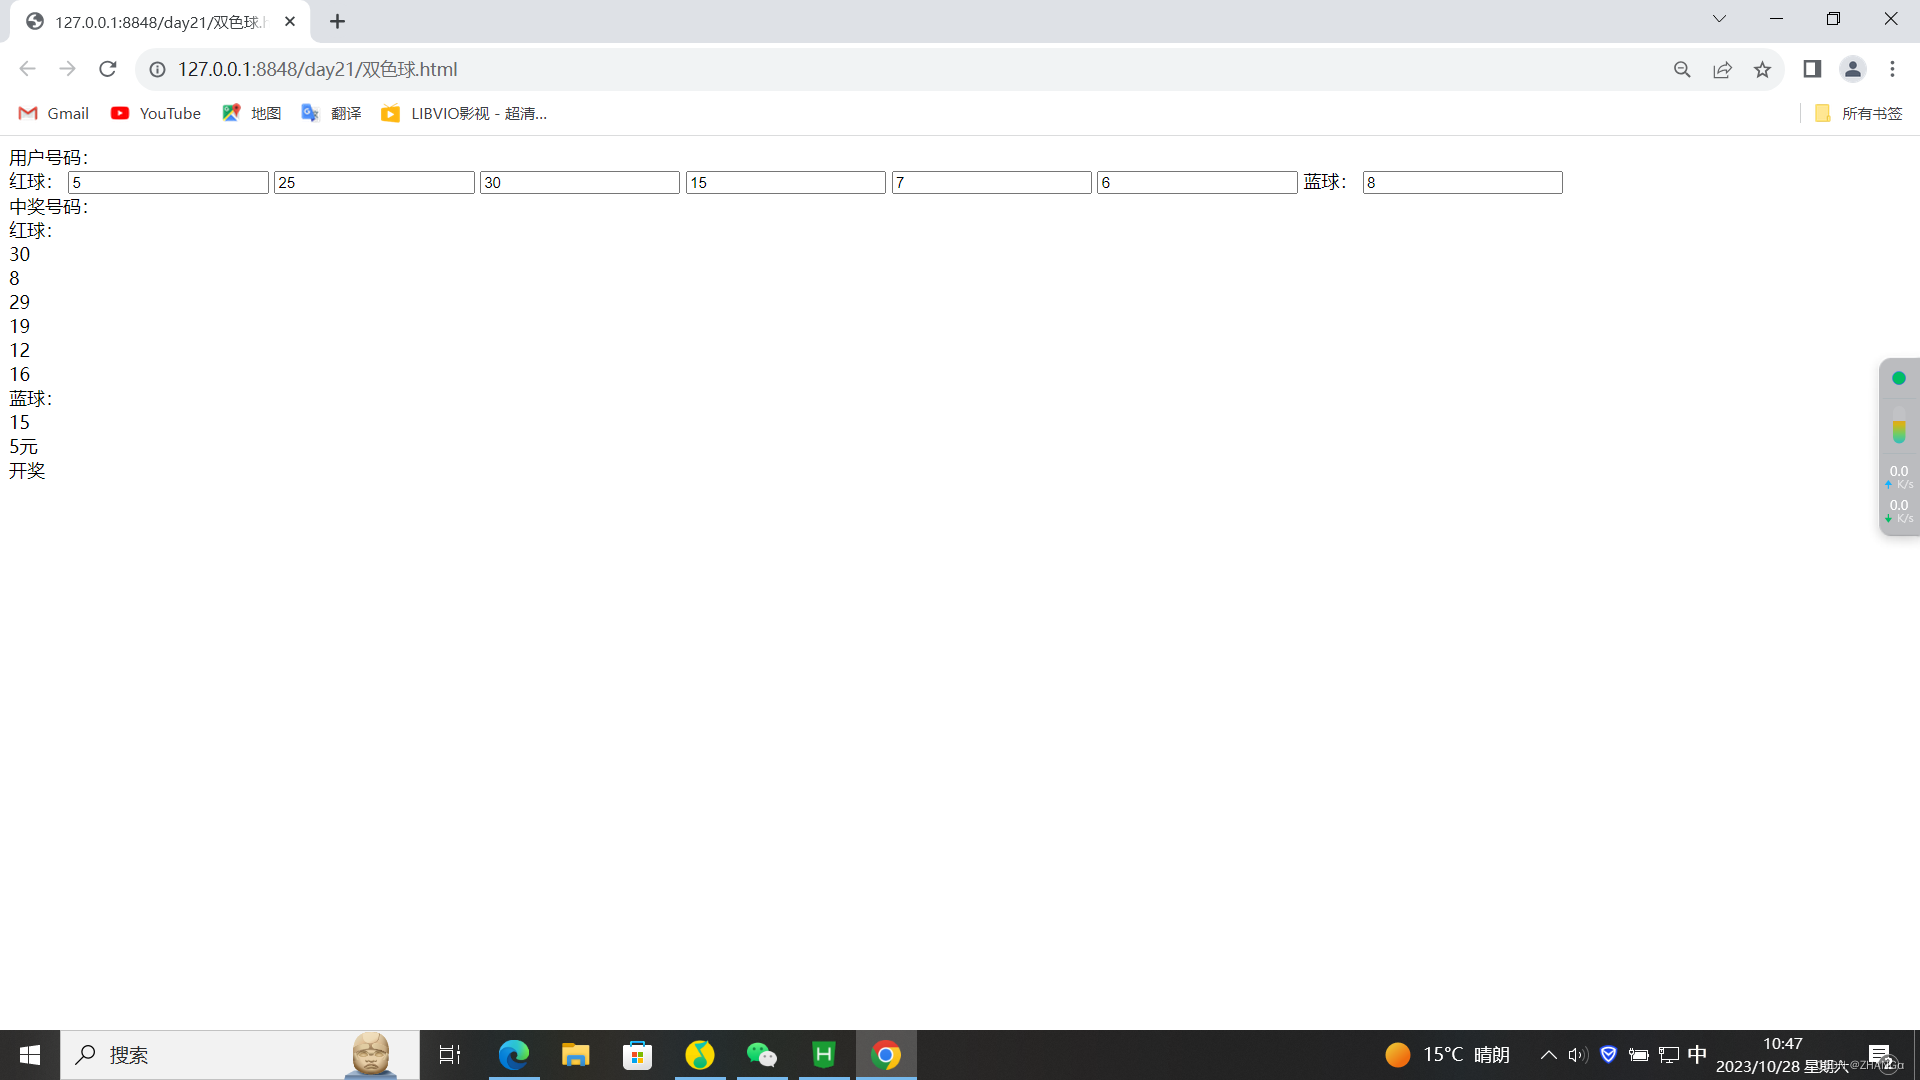Image resolution: width=1920 pixels, height=1080 pixels.
Task: Click the browser favorites/bookmark star icon
Action: [1763, 69]
